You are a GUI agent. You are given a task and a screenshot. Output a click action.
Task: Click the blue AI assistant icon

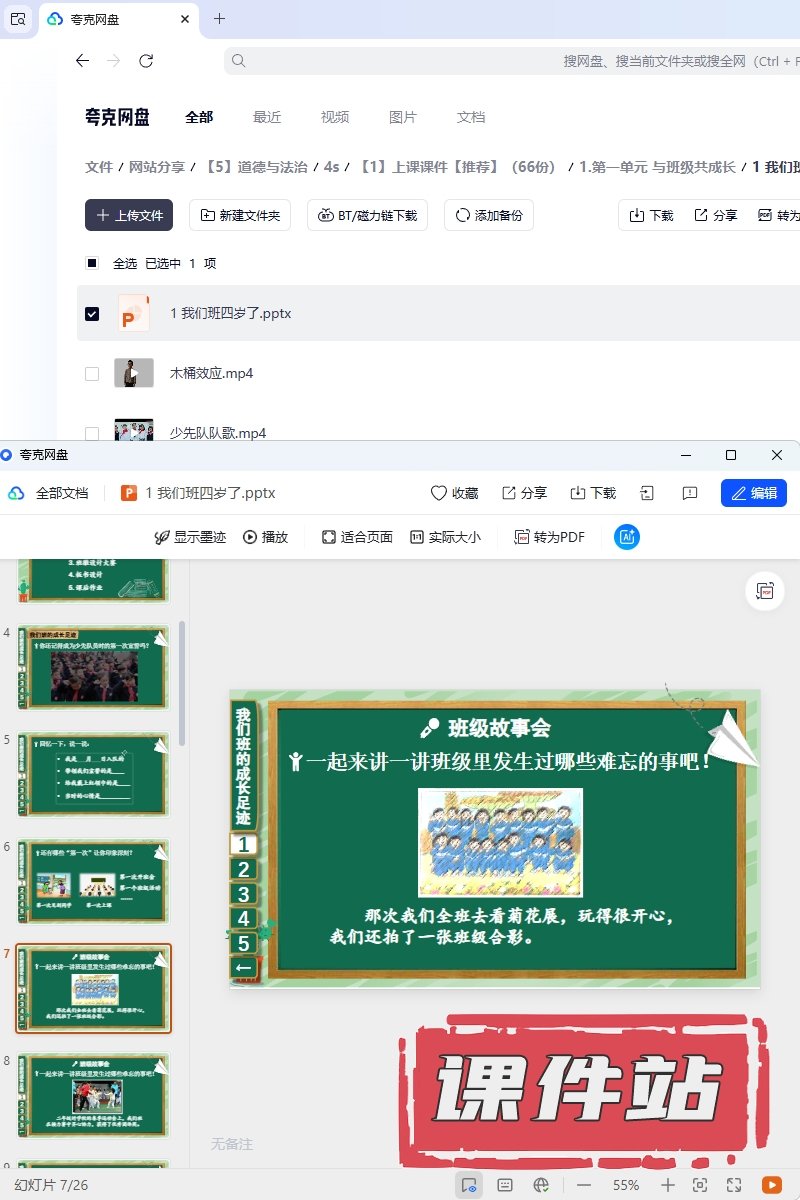(627, 537)
